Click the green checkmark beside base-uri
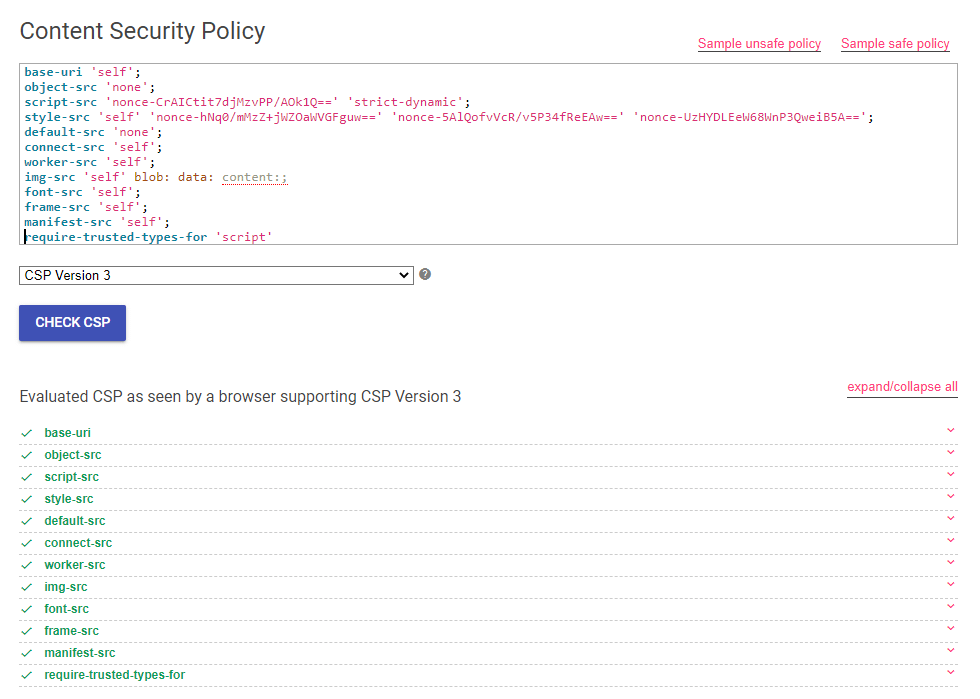The height and width of the screenshot is (699, 980). coord(26,432)
